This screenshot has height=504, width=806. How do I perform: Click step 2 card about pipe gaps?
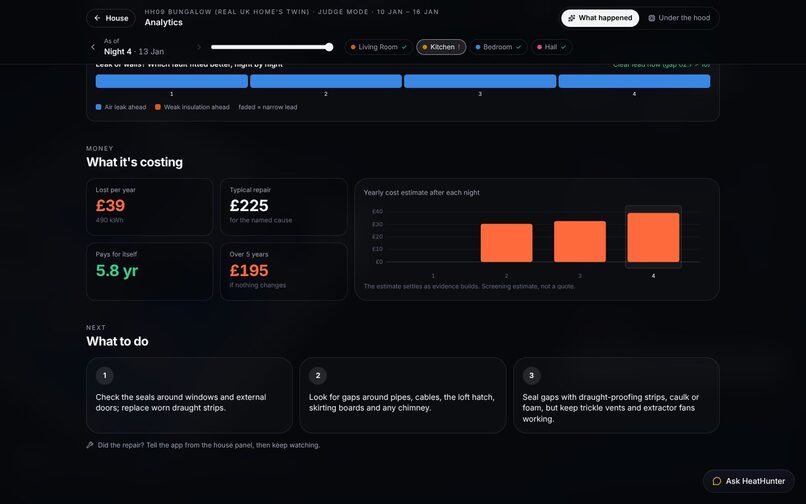coord(403,395)
